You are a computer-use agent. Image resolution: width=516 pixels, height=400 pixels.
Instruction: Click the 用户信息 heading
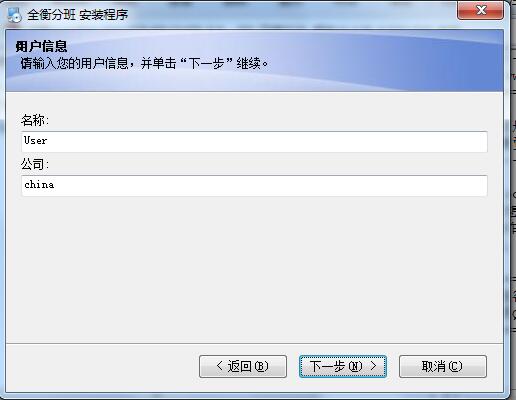click(x=41, y=46)
